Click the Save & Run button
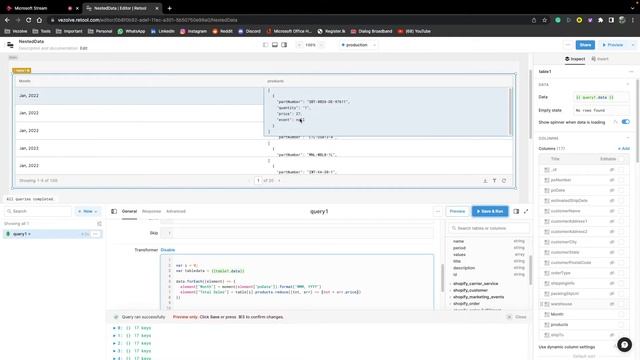This screenshot has height=360, width=640. pos(490,211)
